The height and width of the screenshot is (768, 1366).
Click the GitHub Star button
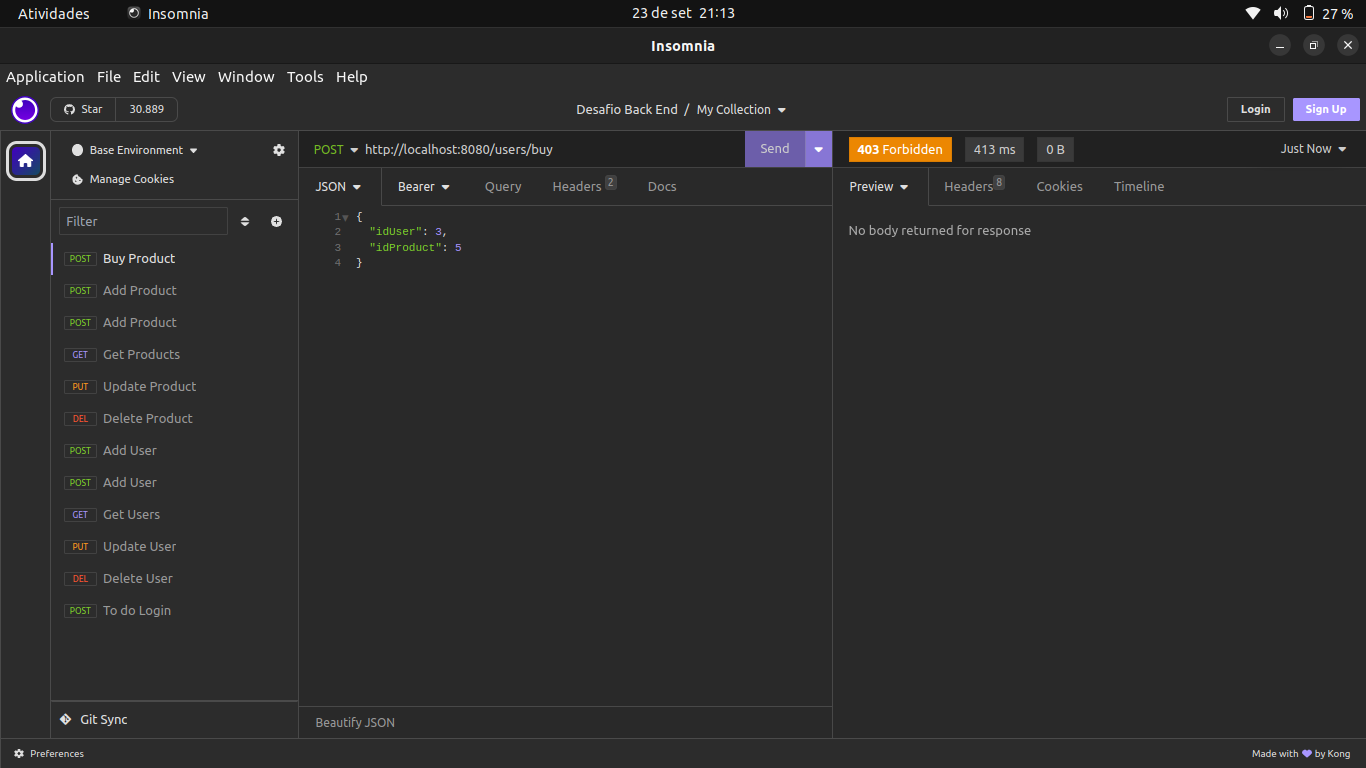[83, 109]
